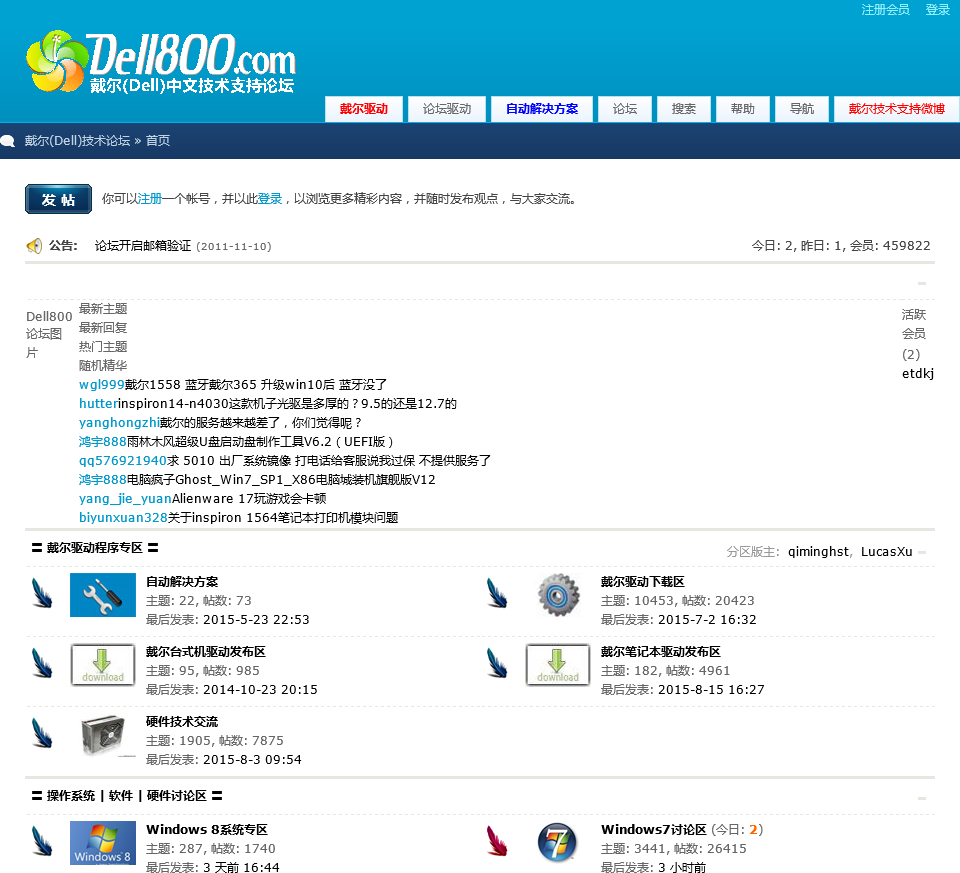The height and width of the screenshot is (873, 960).
Task: Open user qq576921940 profile
Action: [123, 460]
